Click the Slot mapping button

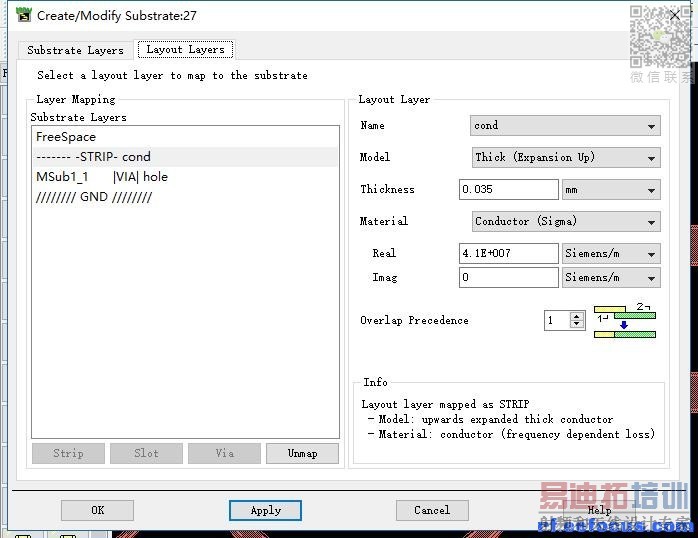pos(146,453)
